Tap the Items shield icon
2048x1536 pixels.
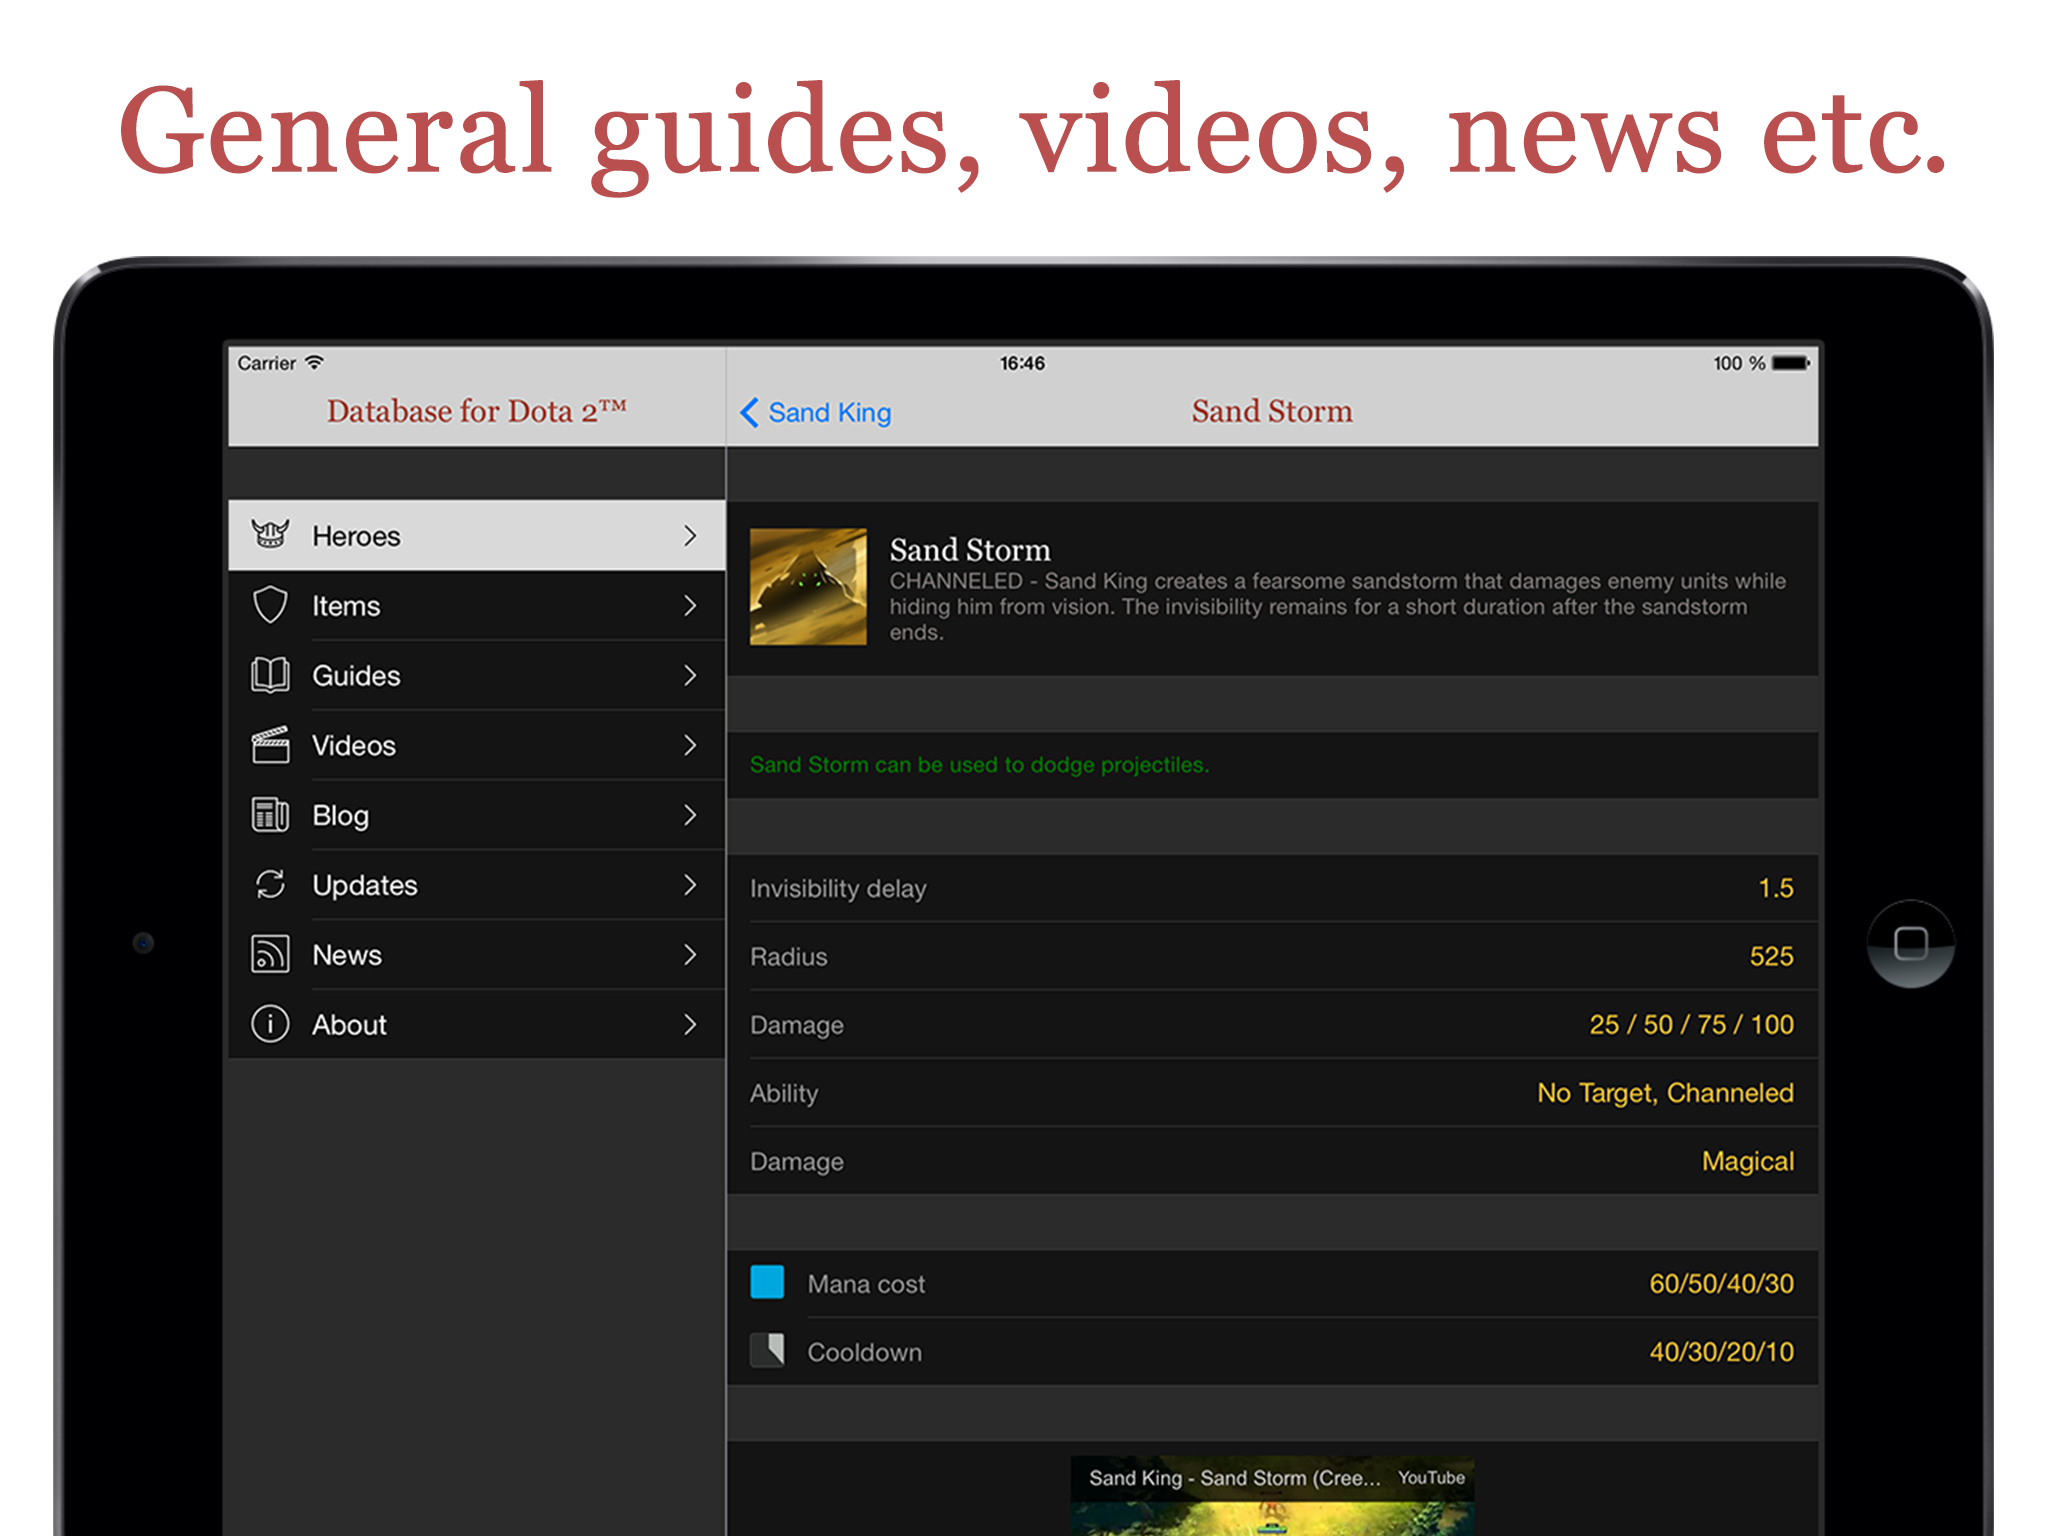click(x=270, y=605)
